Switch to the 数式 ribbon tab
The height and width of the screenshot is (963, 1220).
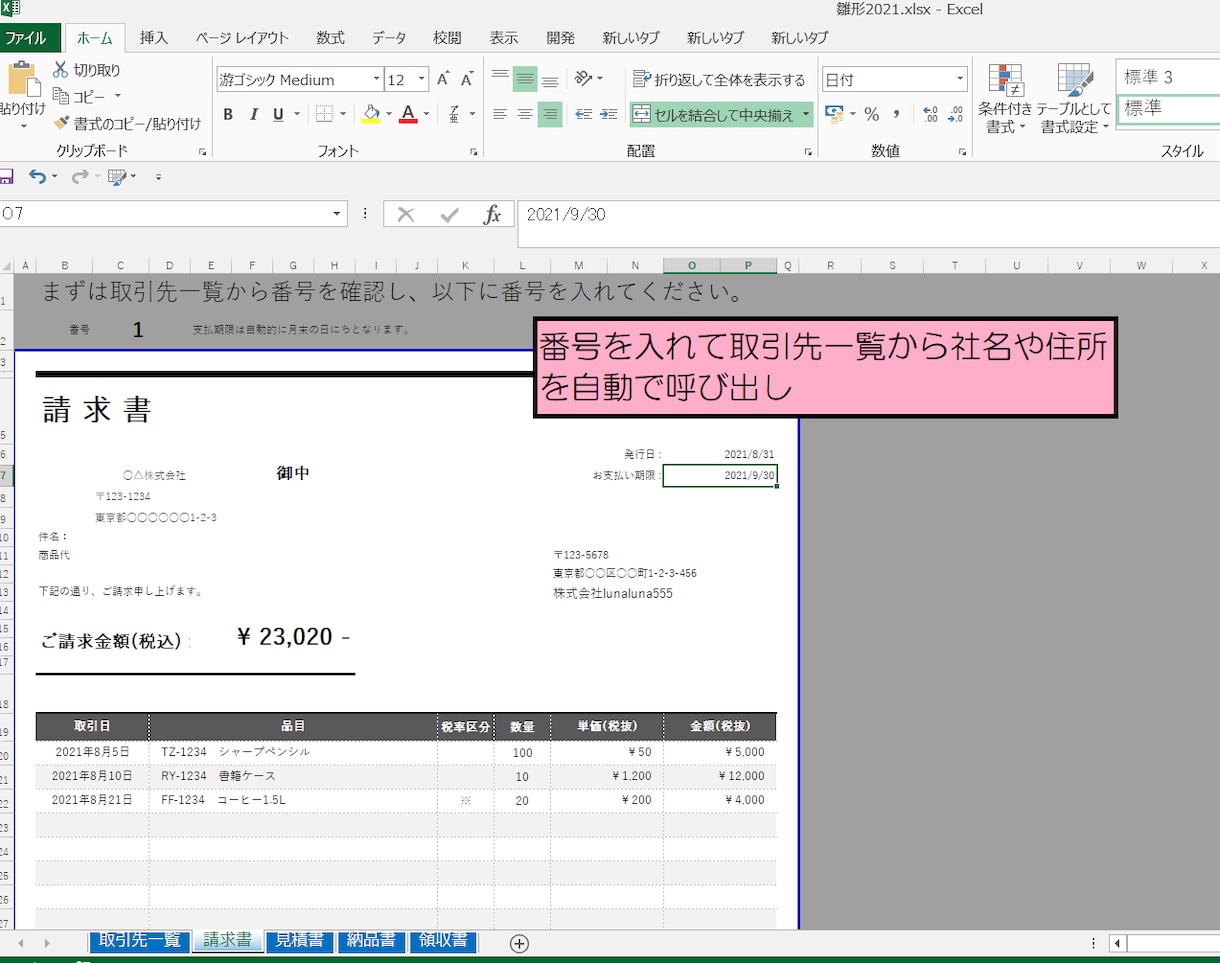pyautogui.click(x=330, y=38)
